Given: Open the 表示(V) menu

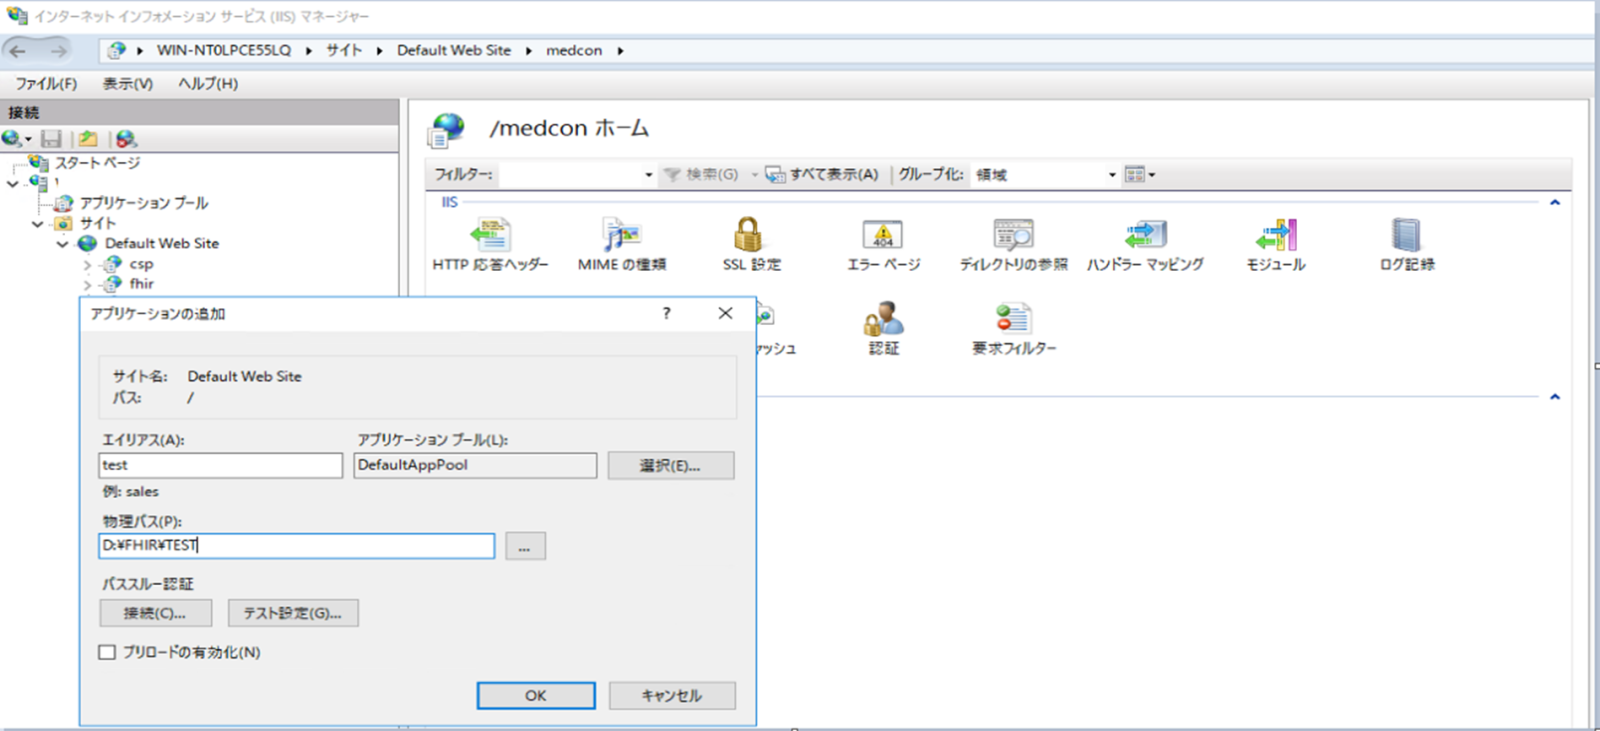Looking at the screenshot, I should [128, 84].
